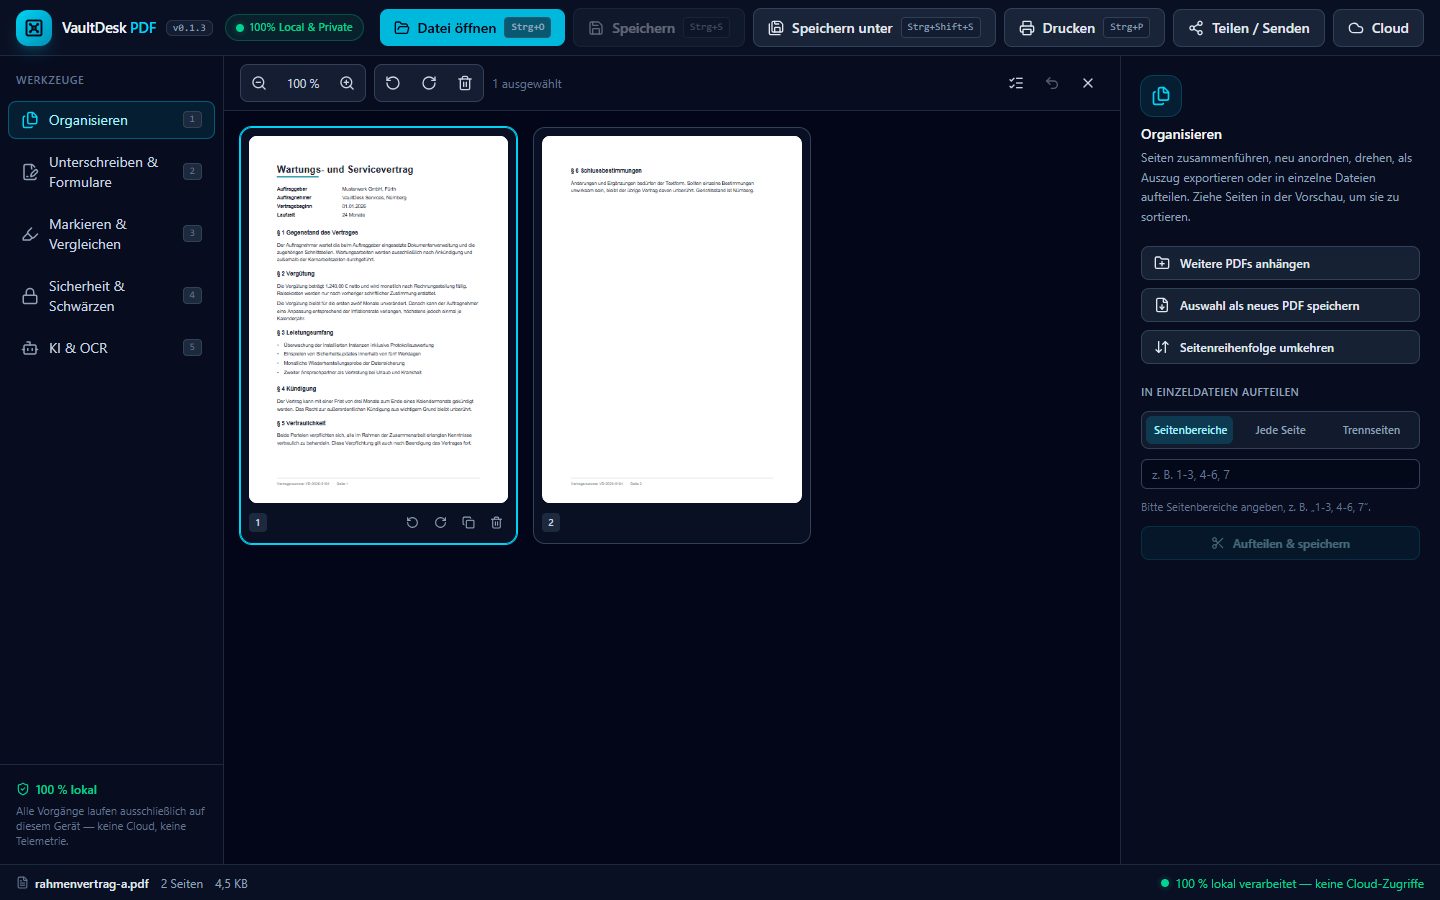Print document via Drucken button

(x=1084, y=28)
